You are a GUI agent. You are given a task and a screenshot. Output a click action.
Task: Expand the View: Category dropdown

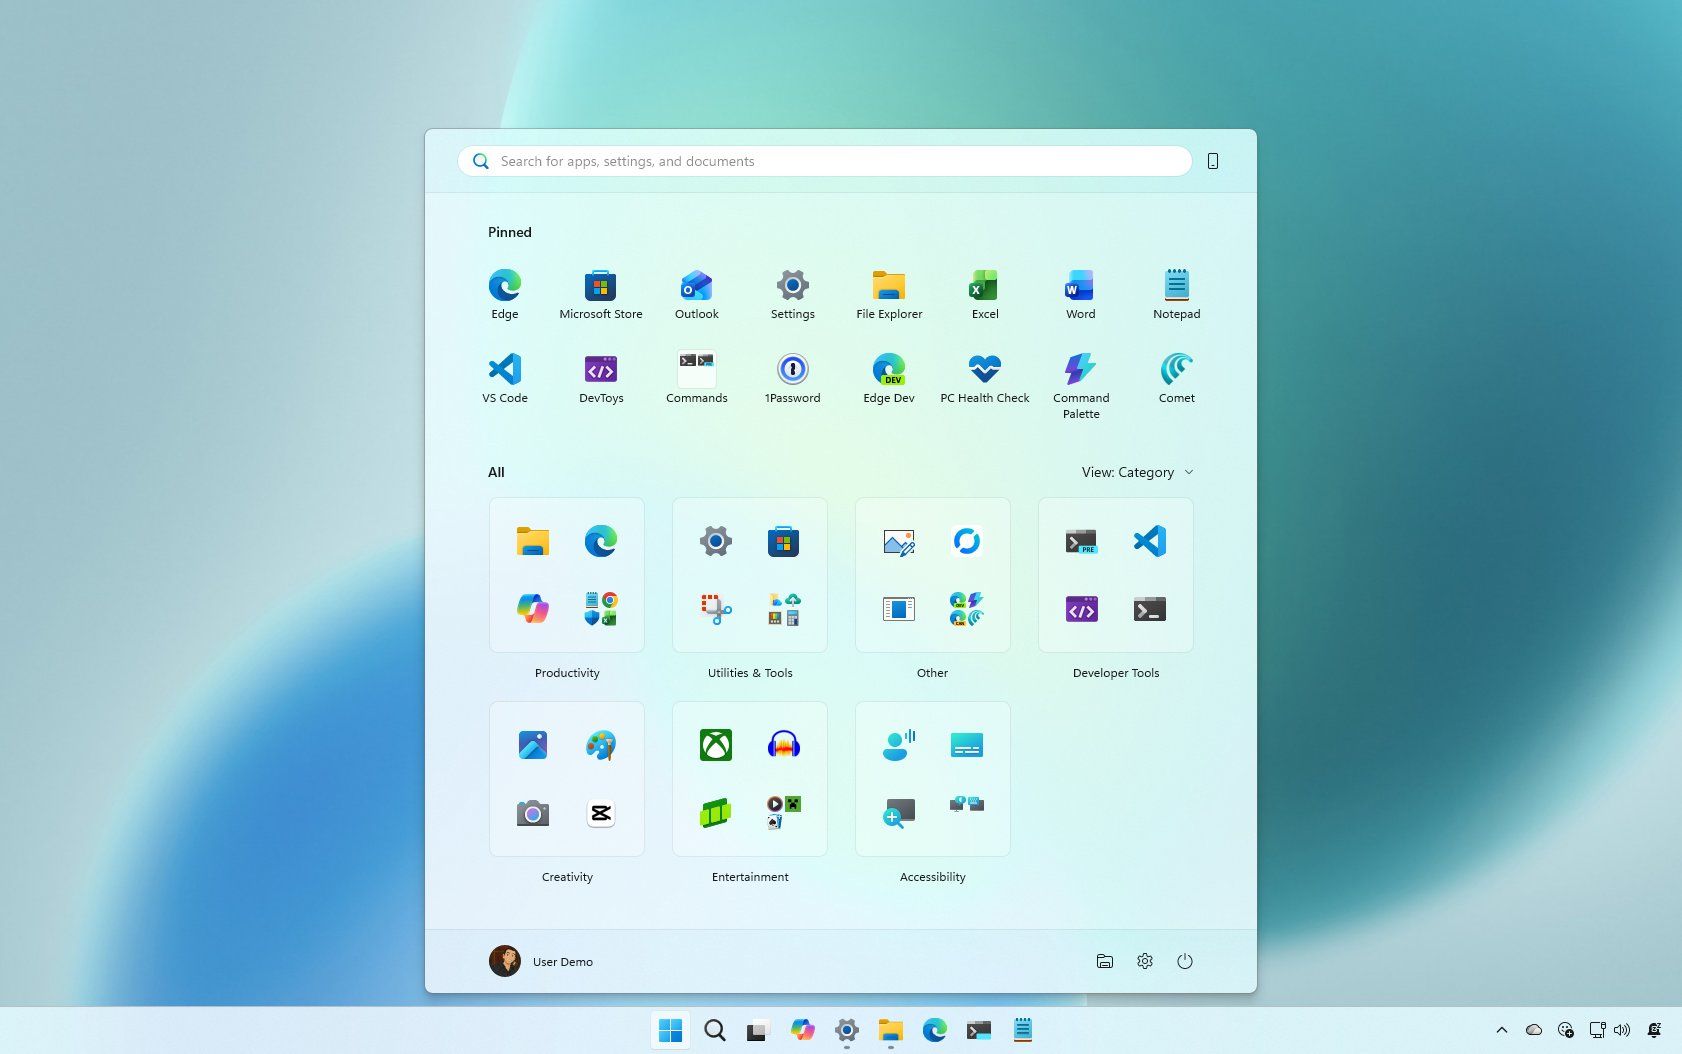click(x=1137, y=472)
